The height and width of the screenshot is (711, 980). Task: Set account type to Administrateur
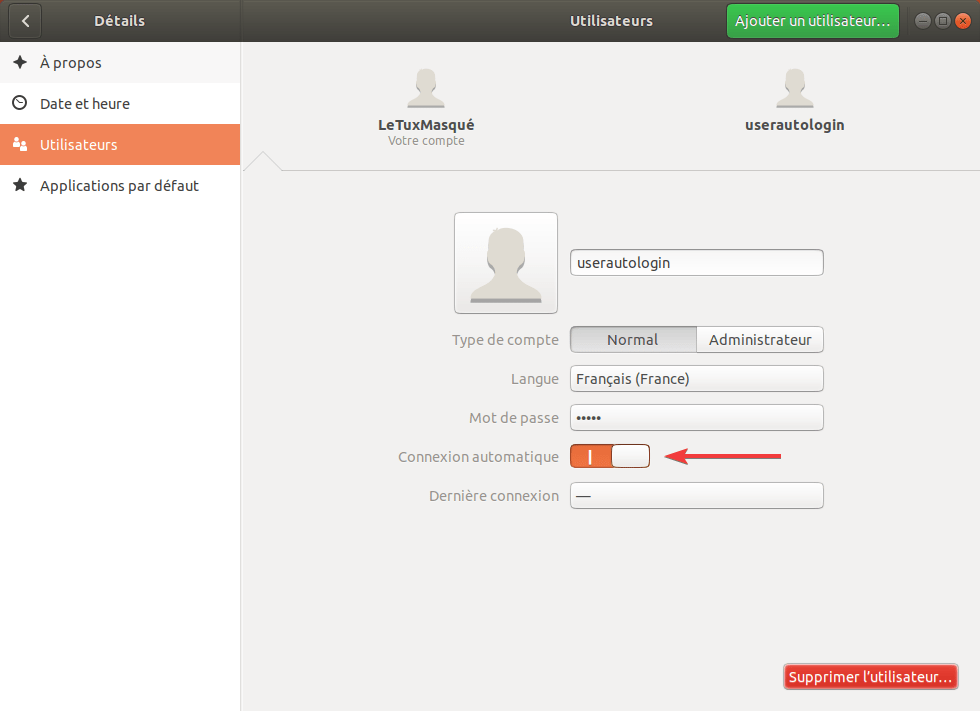tap(760, 340)
